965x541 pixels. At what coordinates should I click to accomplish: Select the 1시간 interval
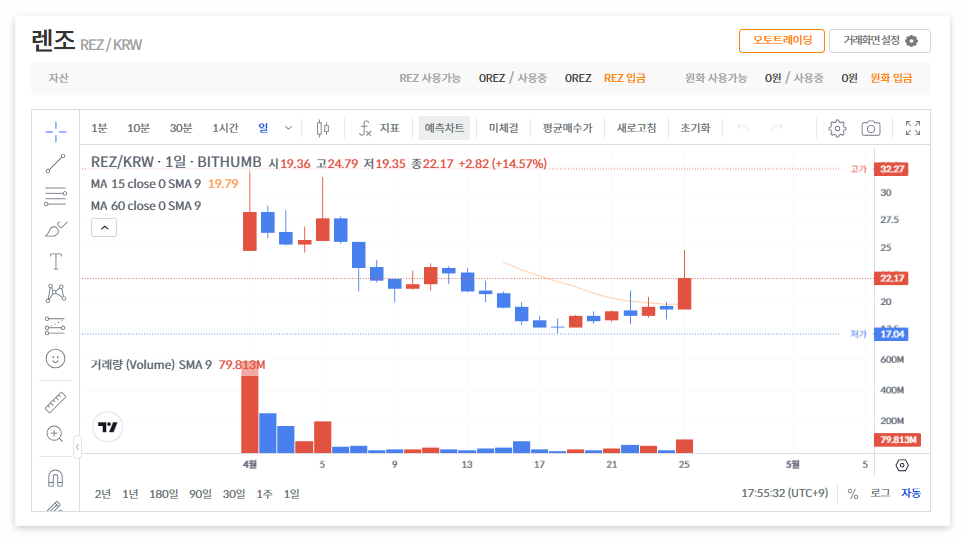[225, 128]
